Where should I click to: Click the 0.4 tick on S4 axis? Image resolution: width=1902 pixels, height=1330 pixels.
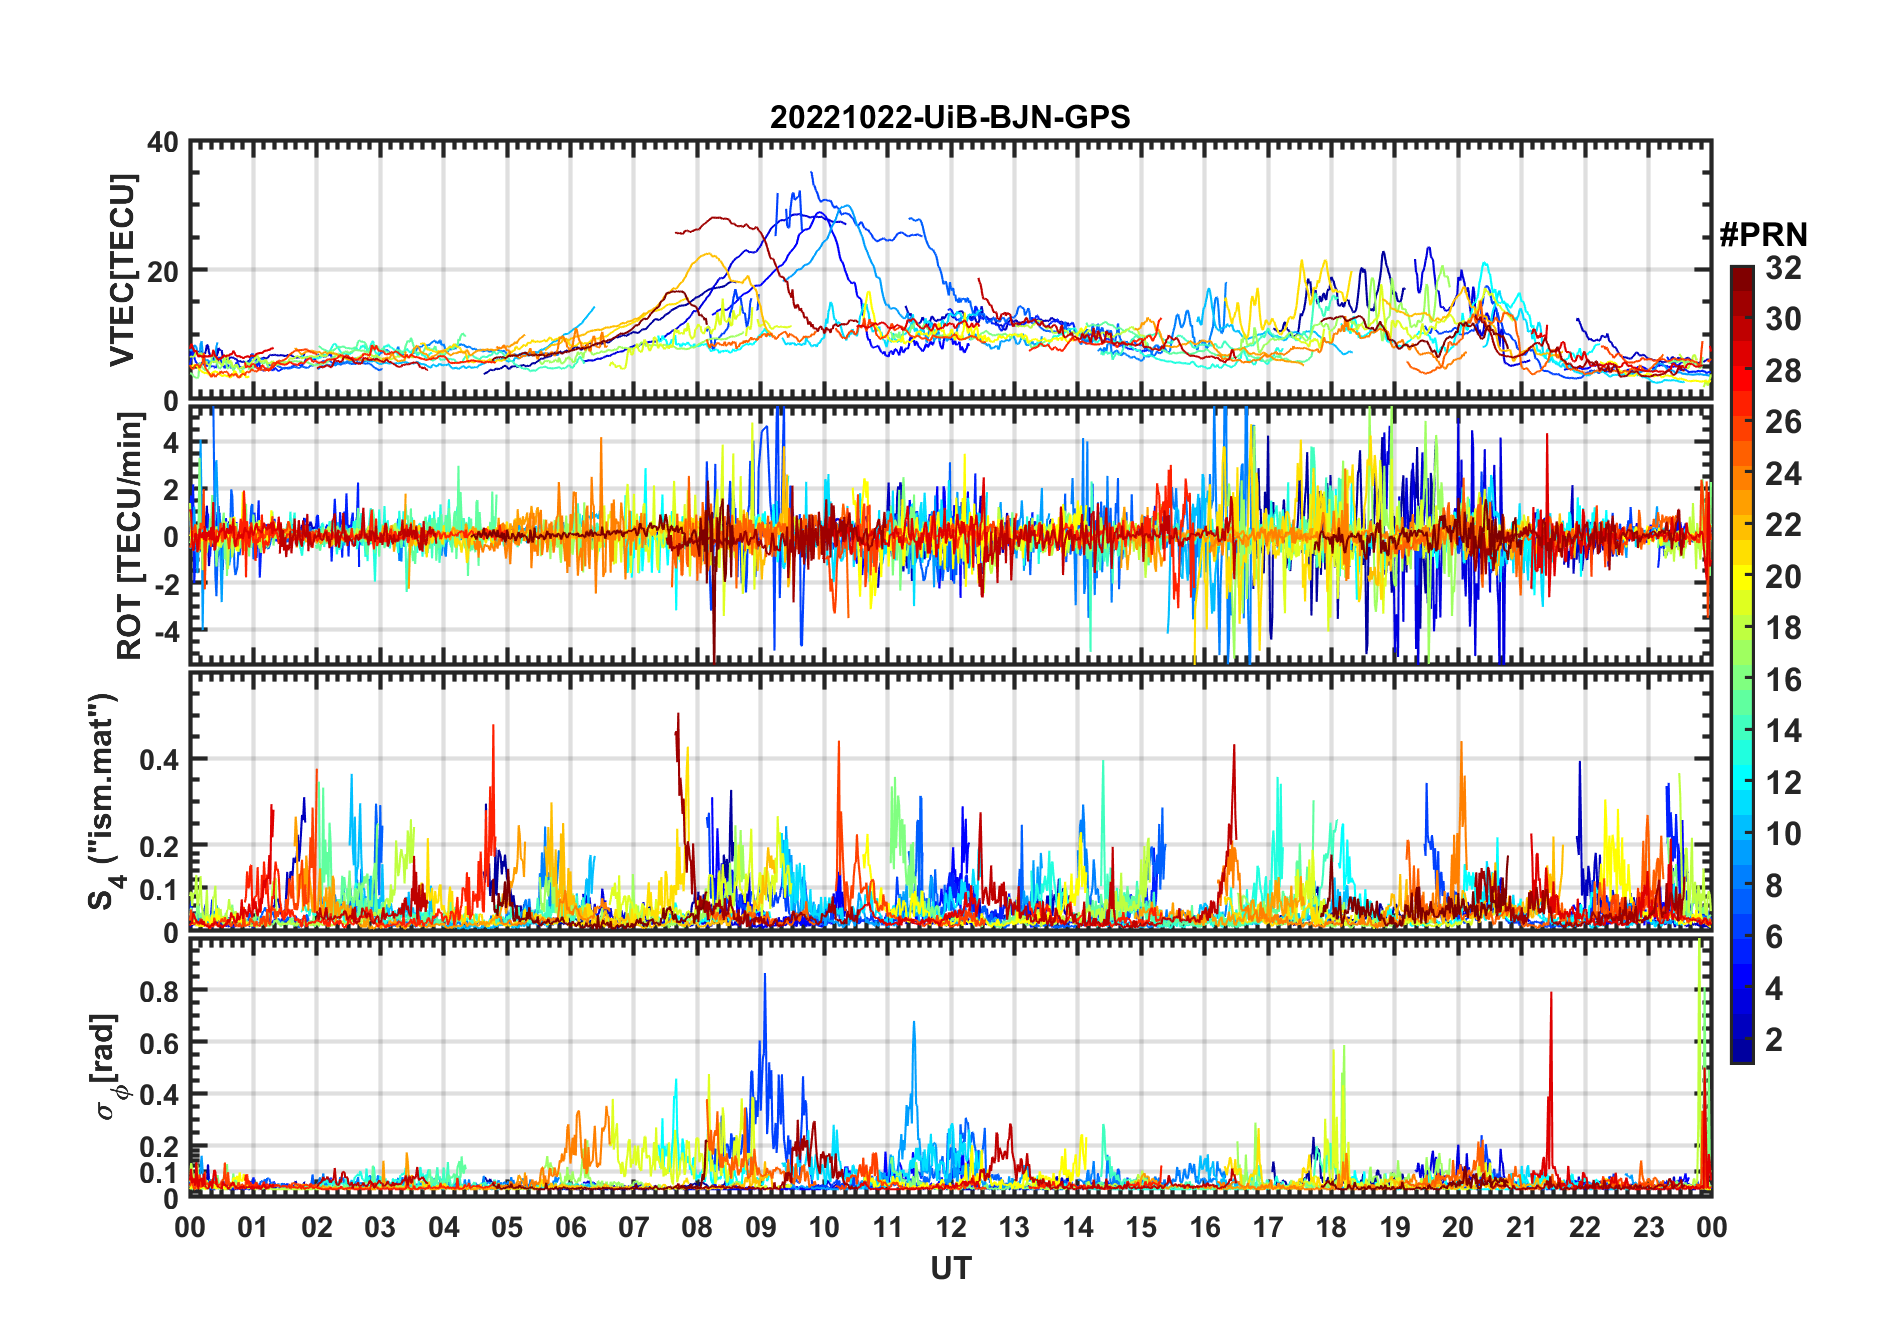159,760
